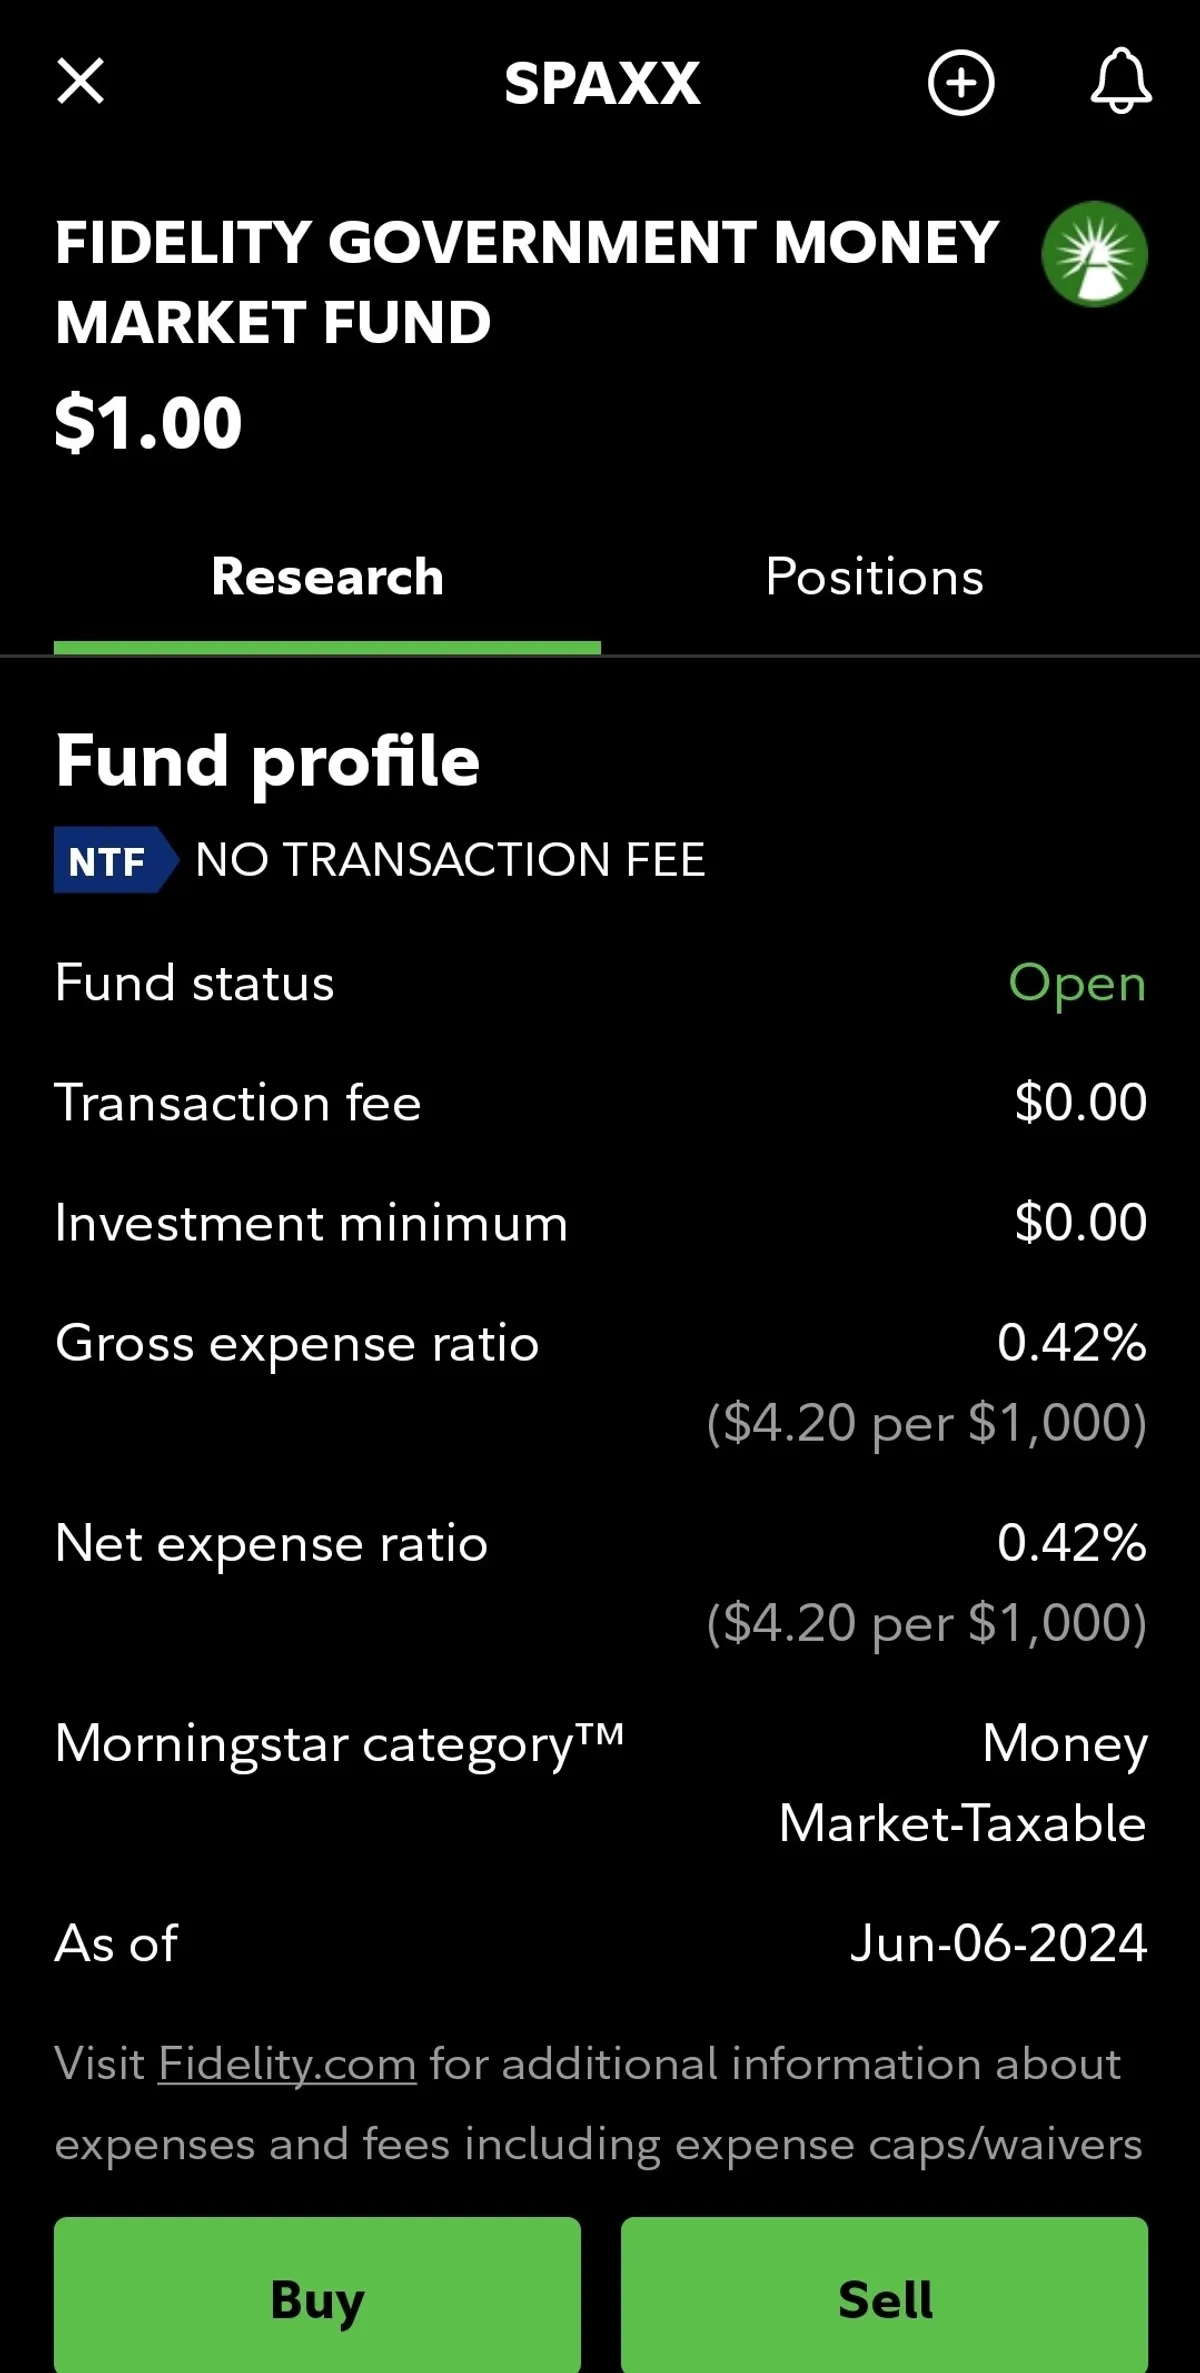Tap the blue NTF badge
Image resolution: width=1200 pixels, height=2373 pixels.
pyautogui.click(x=112, y=860)
